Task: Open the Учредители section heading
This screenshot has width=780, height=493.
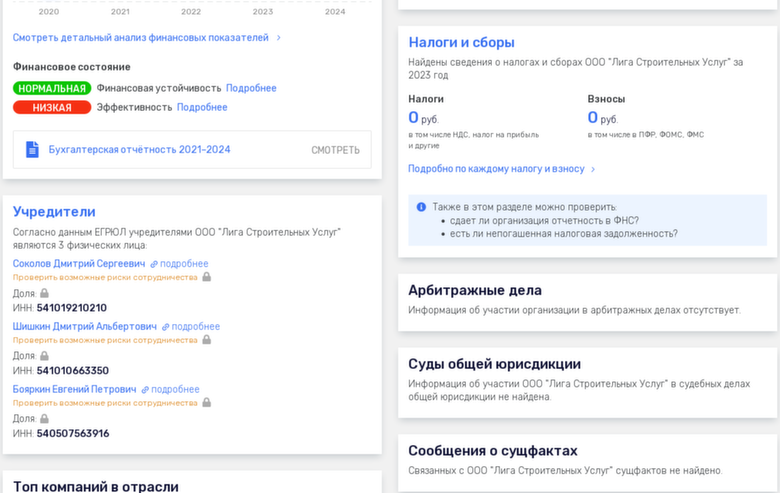Action: pos(54,212)
